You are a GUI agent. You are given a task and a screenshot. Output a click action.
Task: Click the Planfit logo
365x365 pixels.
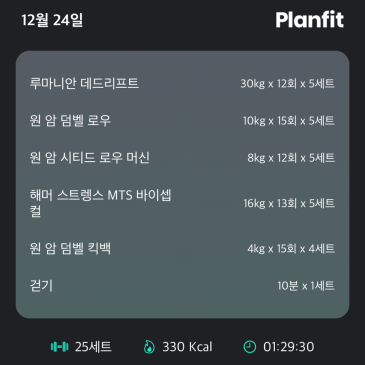309,20
